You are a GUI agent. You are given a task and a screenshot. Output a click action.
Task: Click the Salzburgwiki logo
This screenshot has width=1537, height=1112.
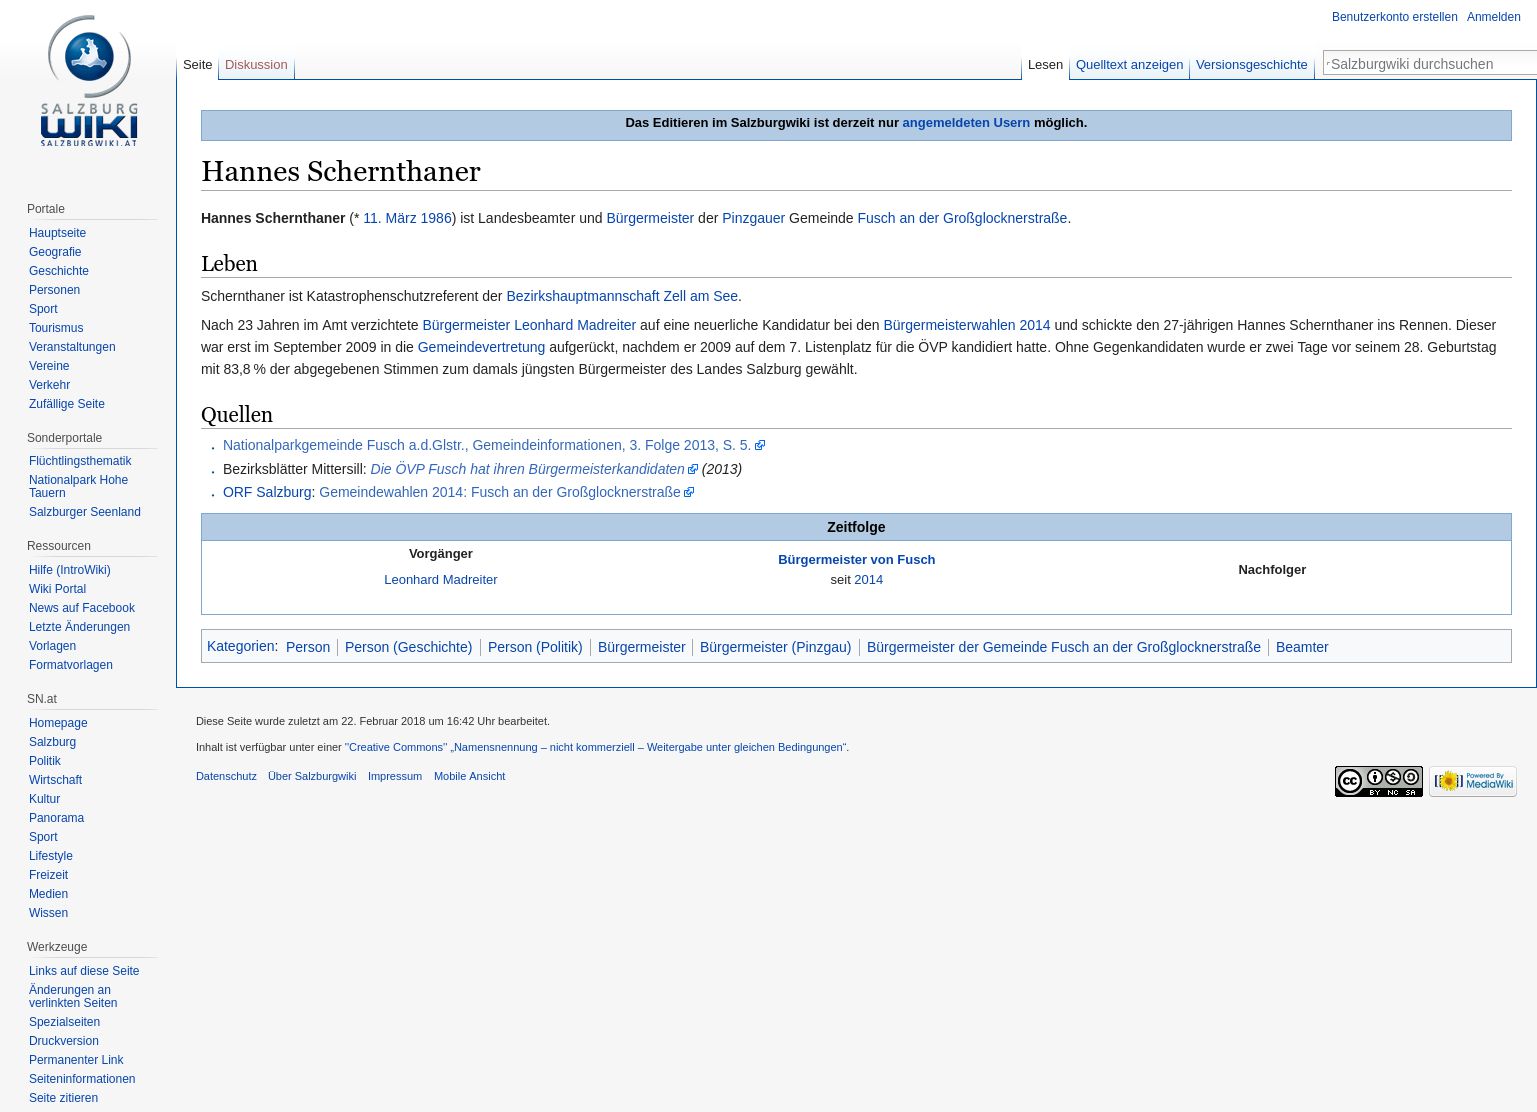89,81
